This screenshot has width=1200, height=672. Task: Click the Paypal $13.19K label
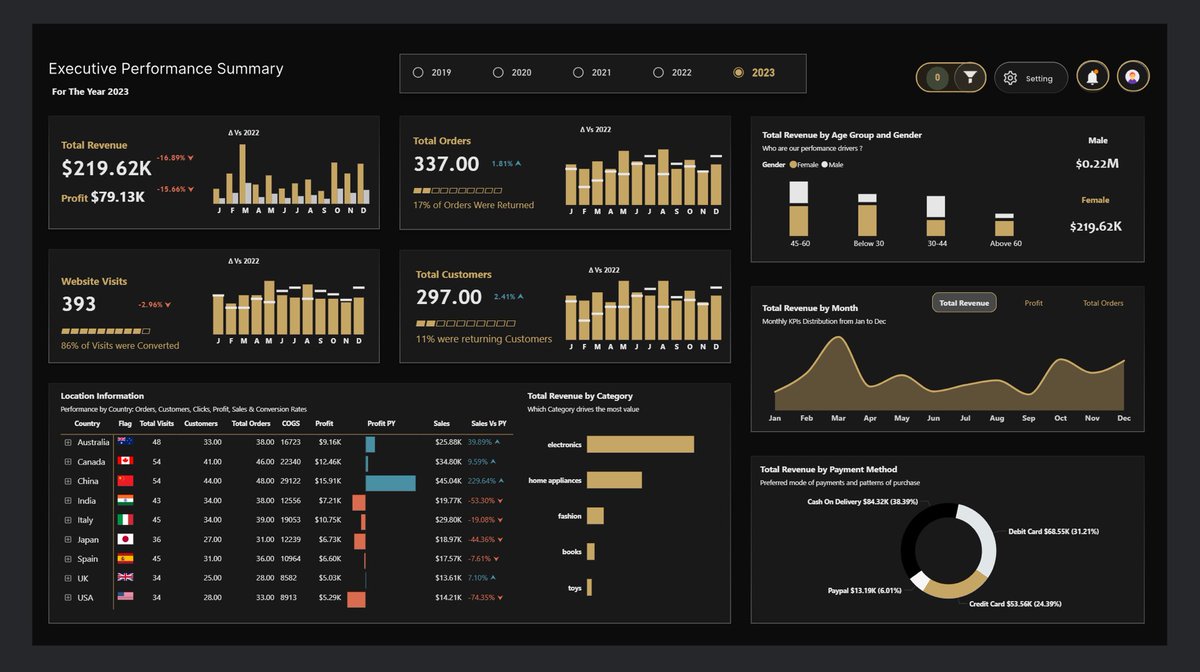pos(867,590)
